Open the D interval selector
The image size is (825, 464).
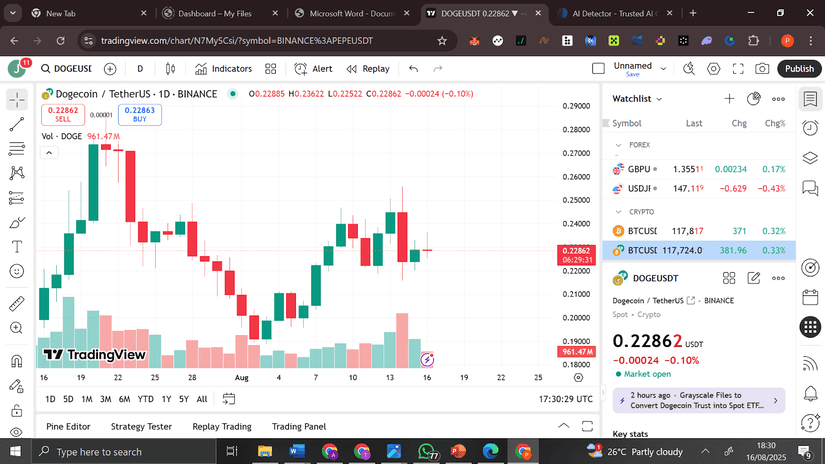click(140, 69)
